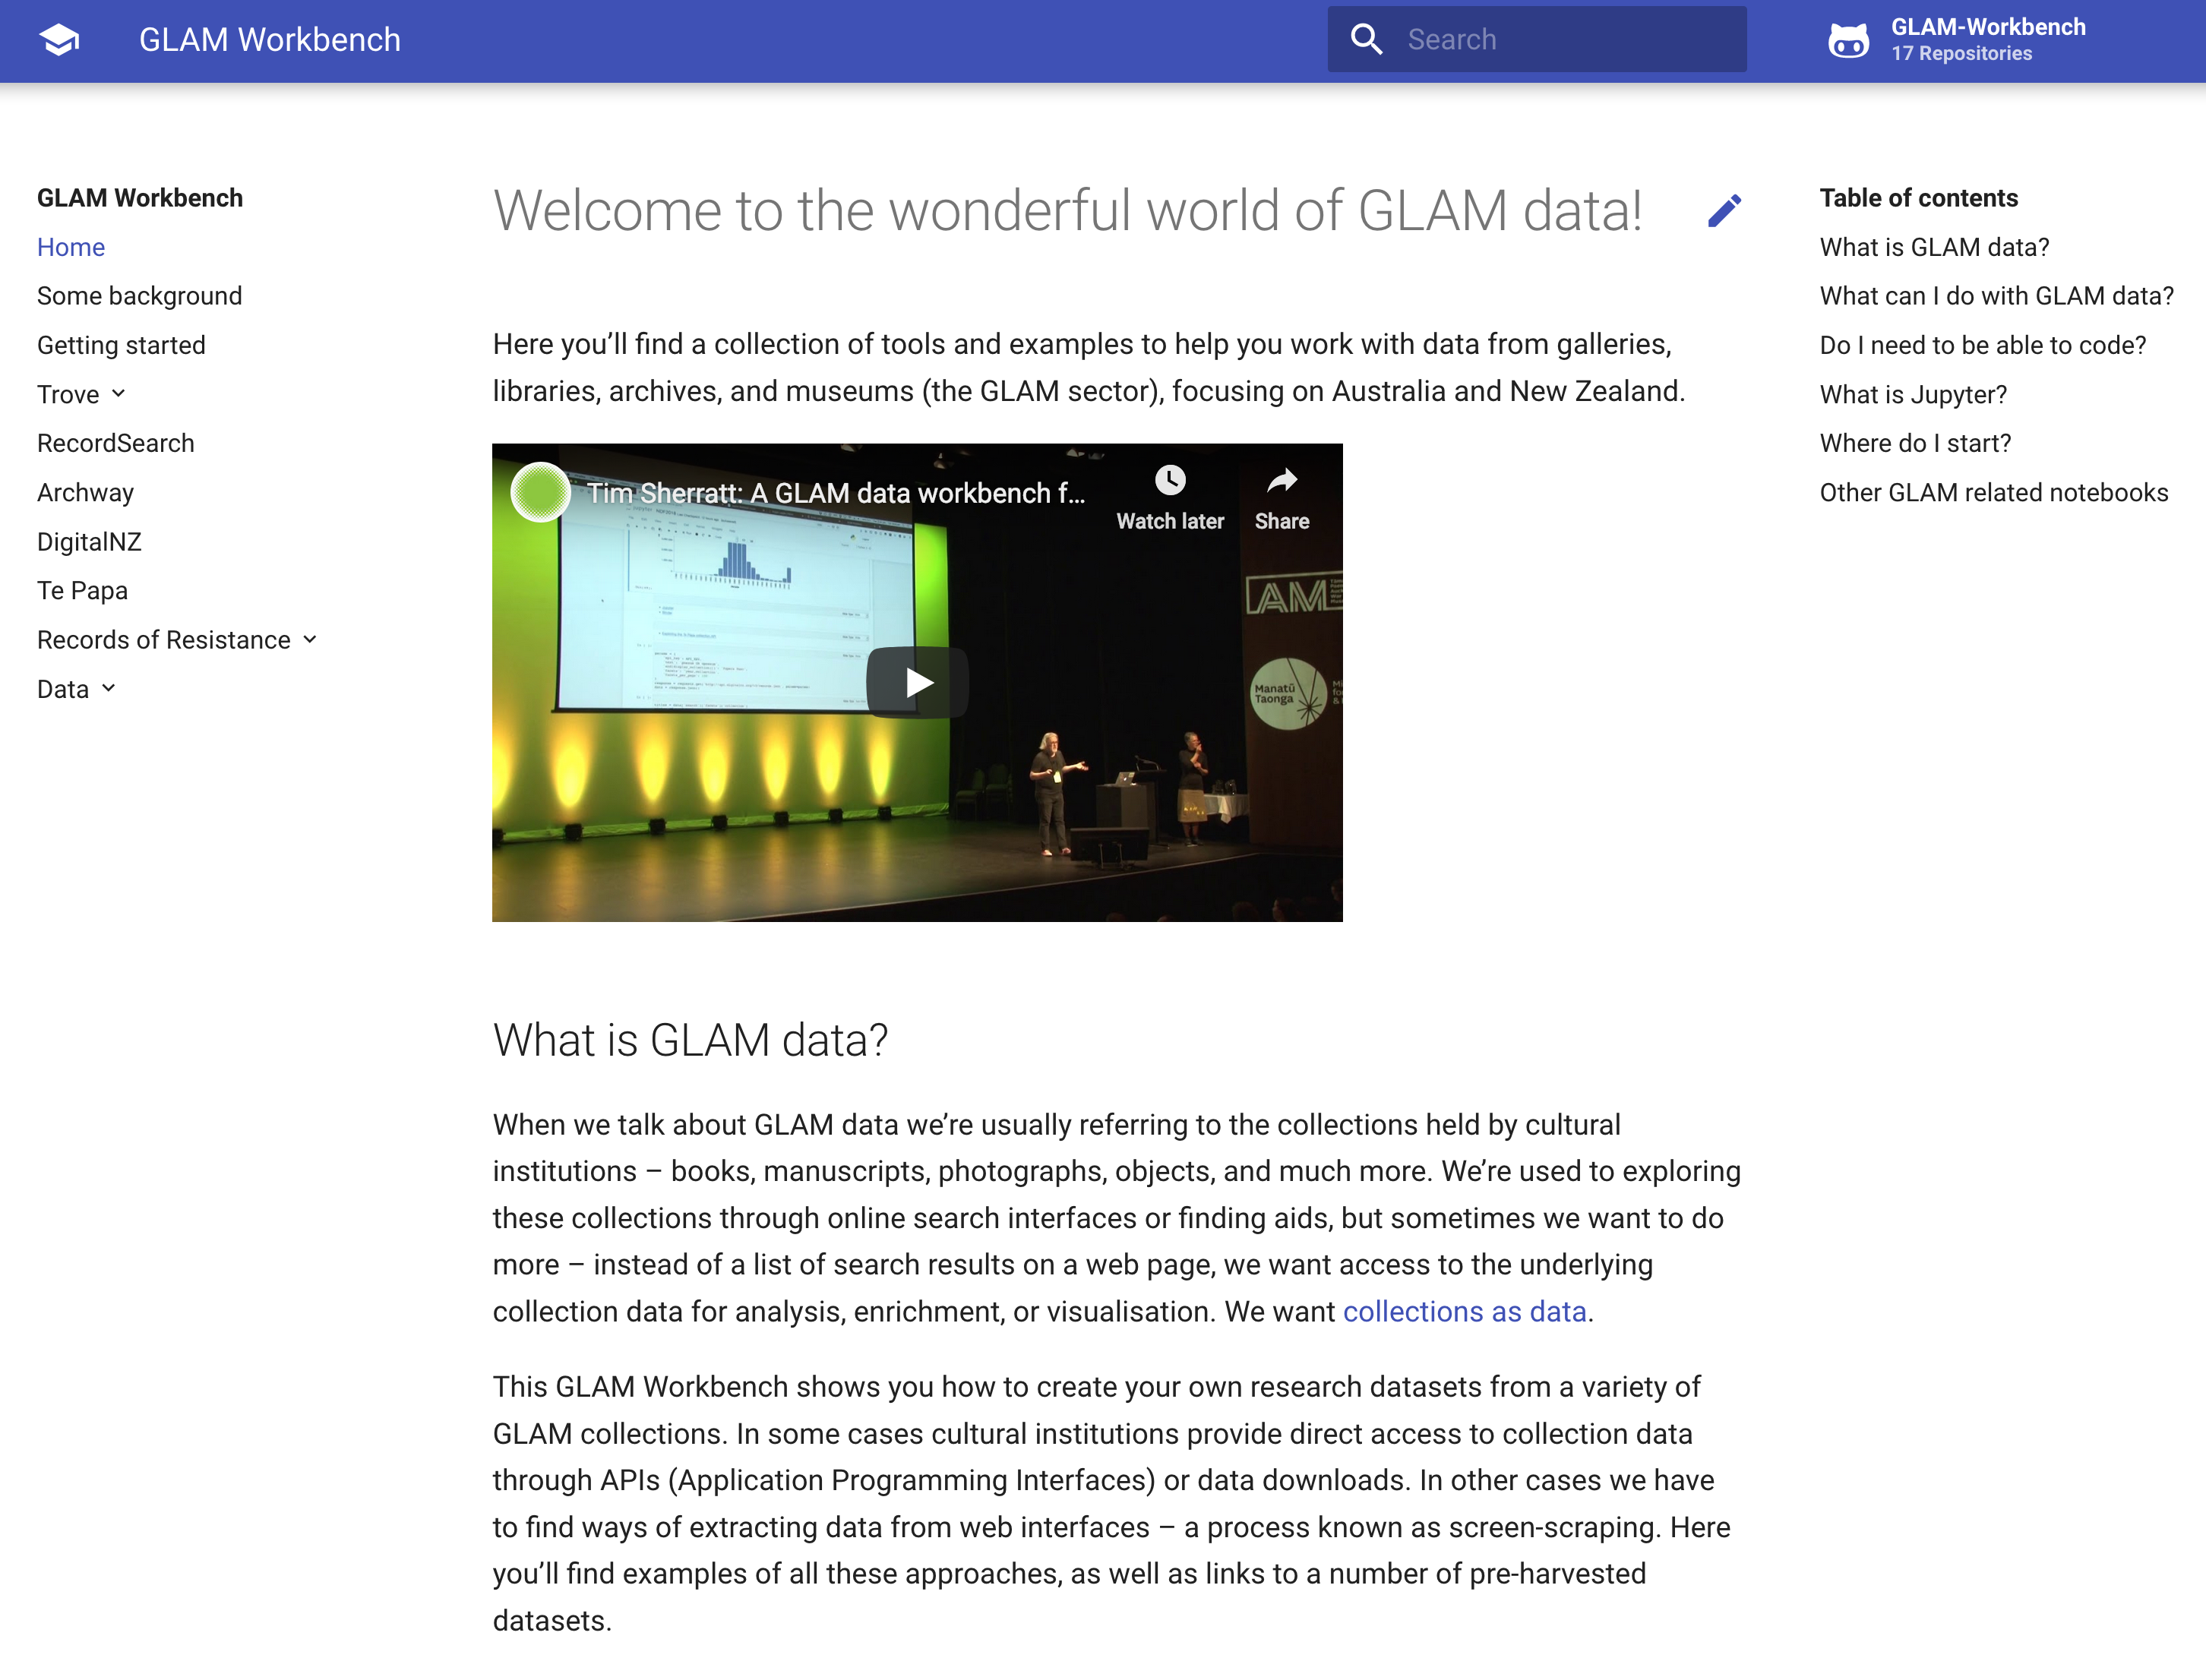Go to Some background page
This screenshot has width=2206, height=1680.
(x=140, y=296)
